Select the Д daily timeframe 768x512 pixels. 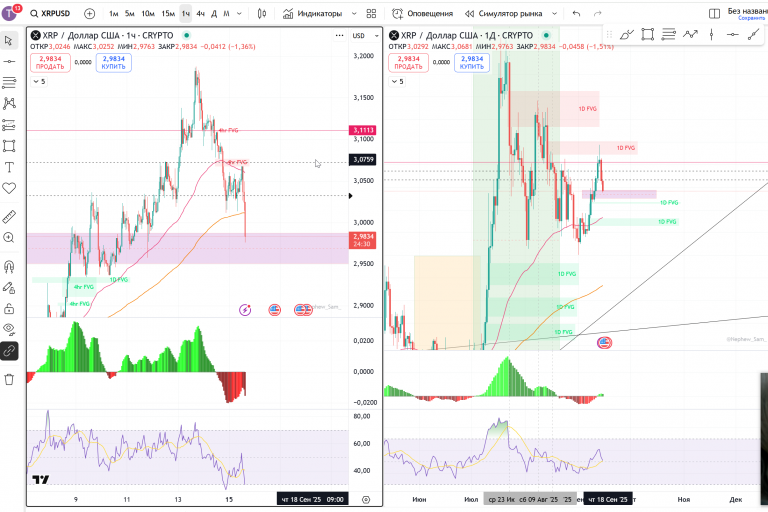click(214, 14)
